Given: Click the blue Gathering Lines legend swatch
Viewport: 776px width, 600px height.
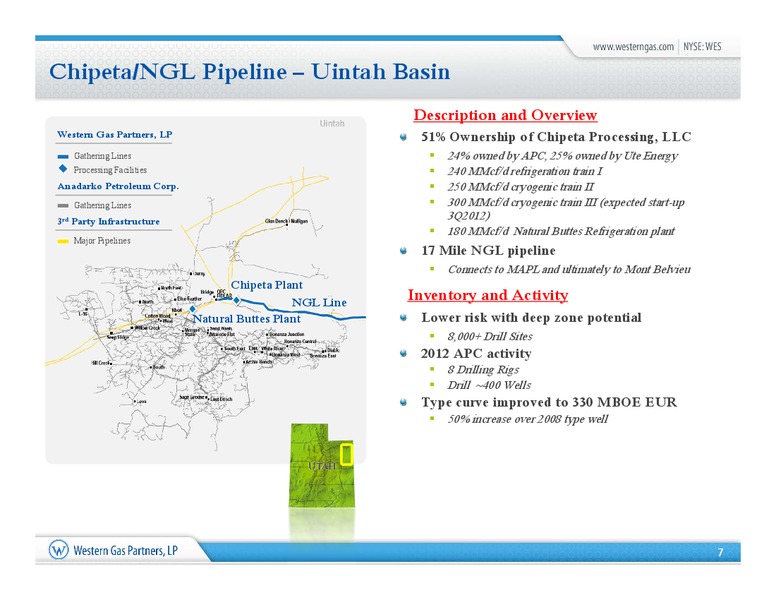Looking at the screenshot, I should tap(63, 156).
